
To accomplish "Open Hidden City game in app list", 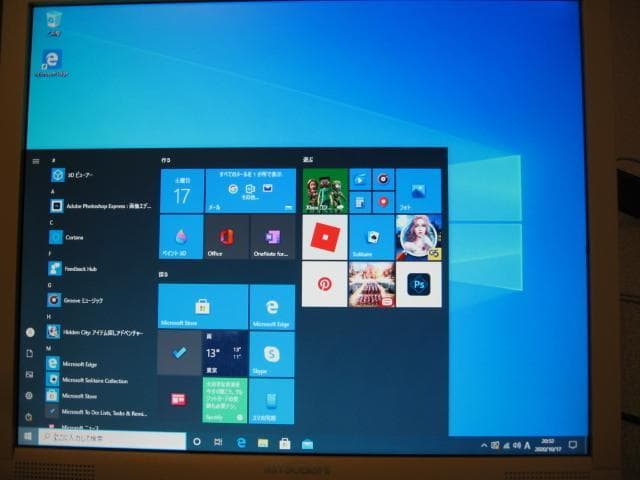I will click(99, 332).
